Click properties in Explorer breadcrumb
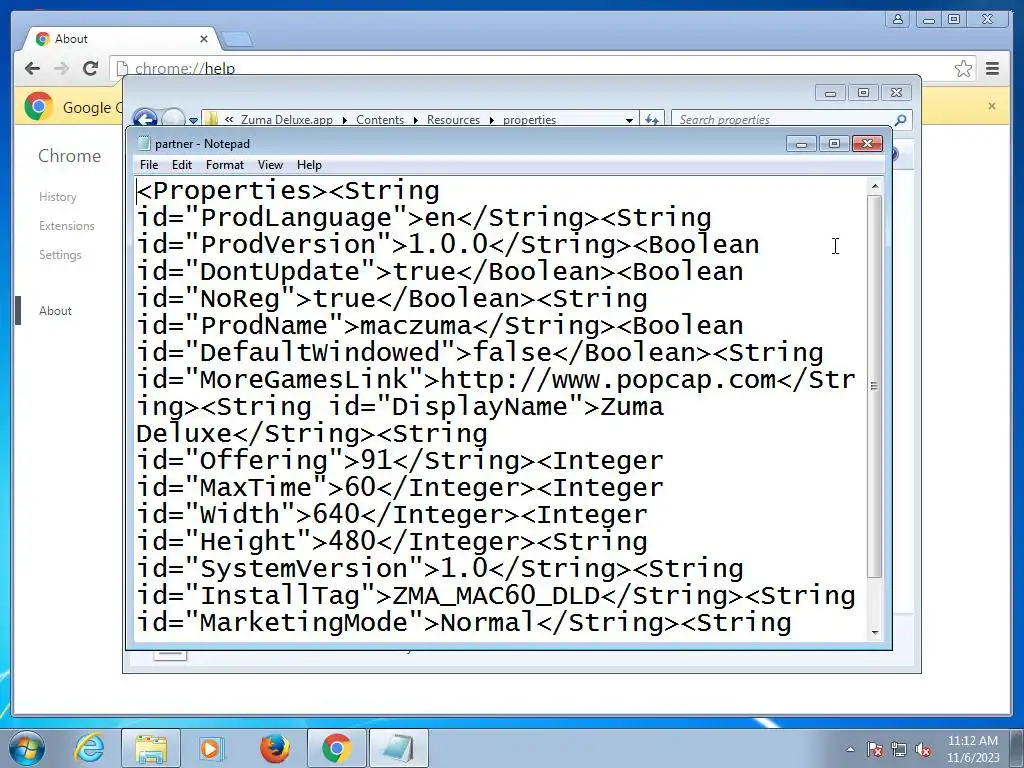 (530, 120)
